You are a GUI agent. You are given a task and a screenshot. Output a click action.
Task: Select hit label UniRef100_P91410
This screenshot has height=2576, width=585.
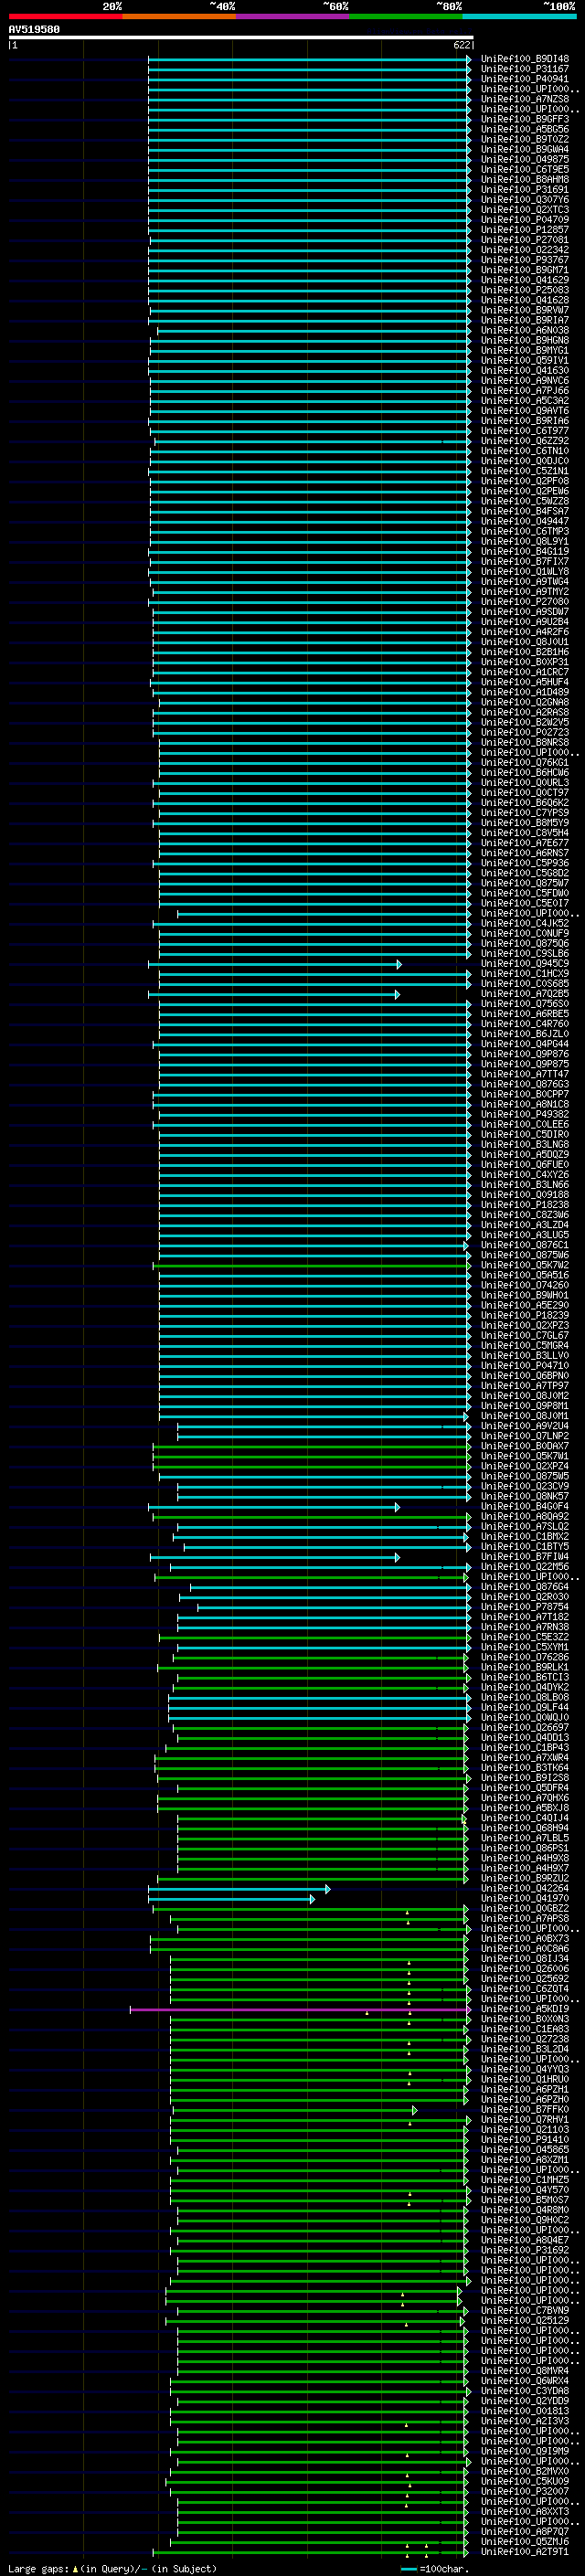tap(525, 2139)
